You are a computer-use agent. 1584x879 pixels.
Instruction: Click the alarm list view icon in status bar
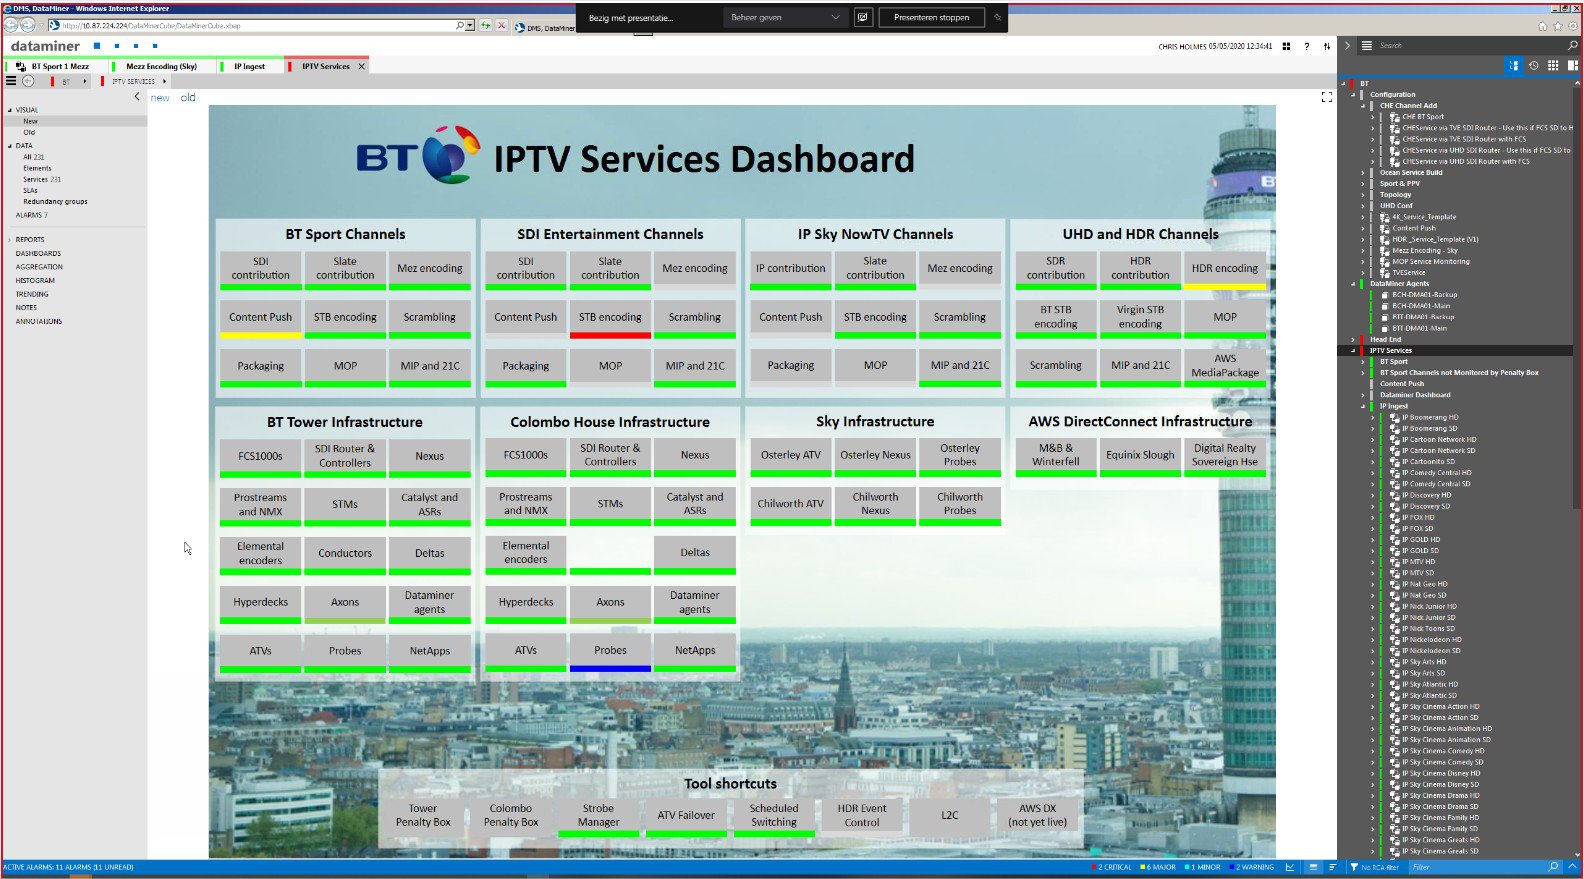(1313, 867)
